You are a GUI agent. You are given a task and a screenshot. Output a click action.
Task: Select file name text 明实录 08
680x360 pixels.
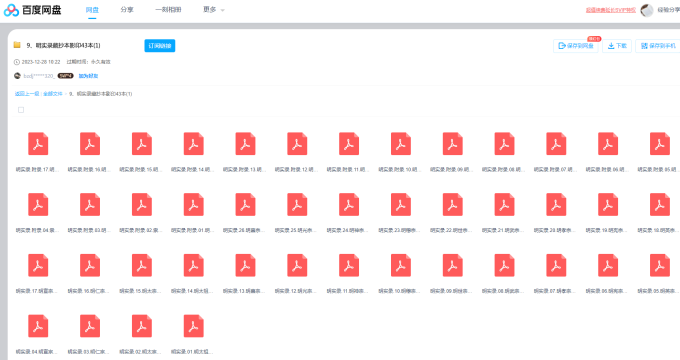(503, 291)
